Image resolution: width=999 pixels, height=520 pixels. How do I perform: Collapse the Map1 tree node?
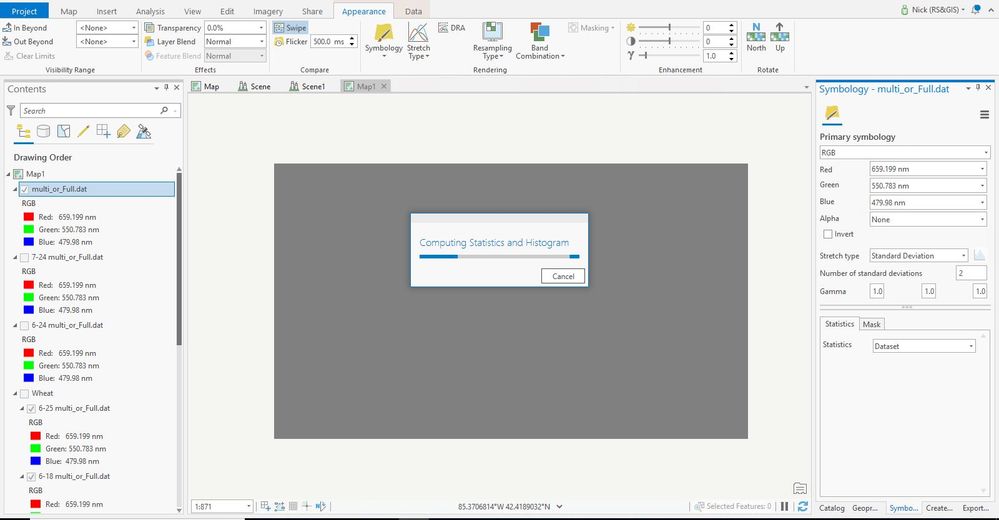click(8, 174)
